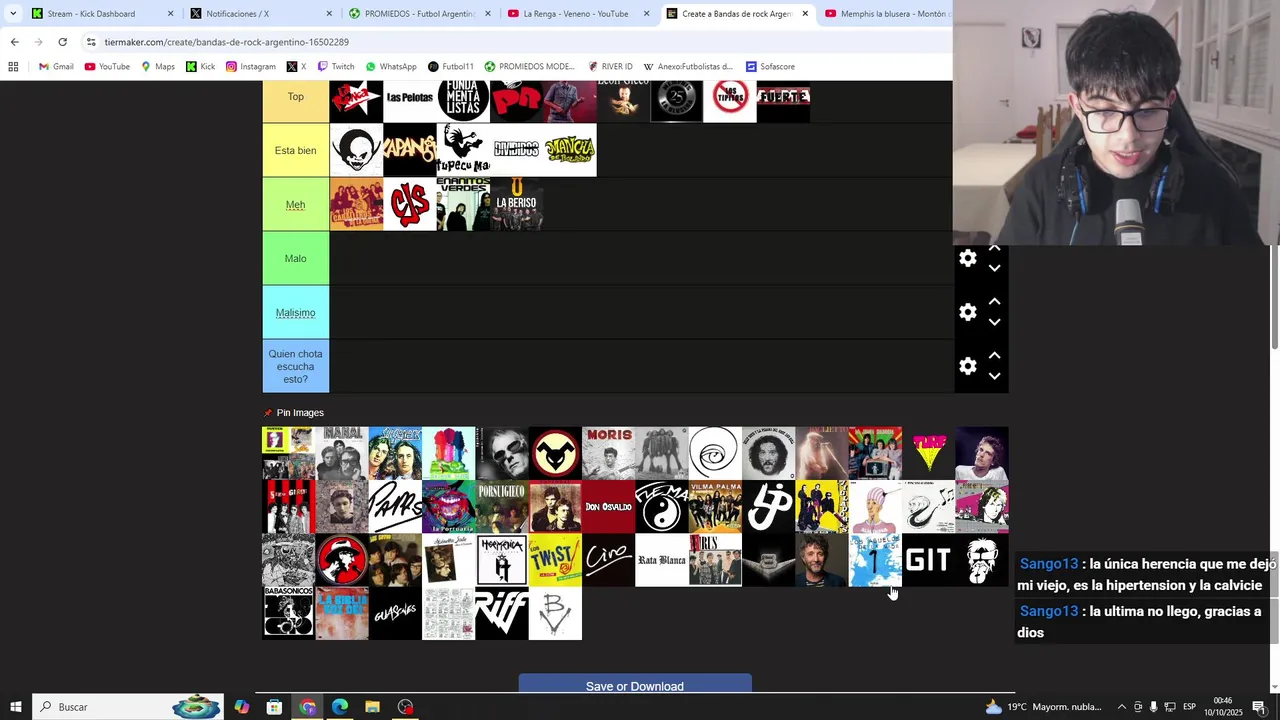Select the Moris album image
The height and width of the screenshot is (720, 1280).
[609, 453]
